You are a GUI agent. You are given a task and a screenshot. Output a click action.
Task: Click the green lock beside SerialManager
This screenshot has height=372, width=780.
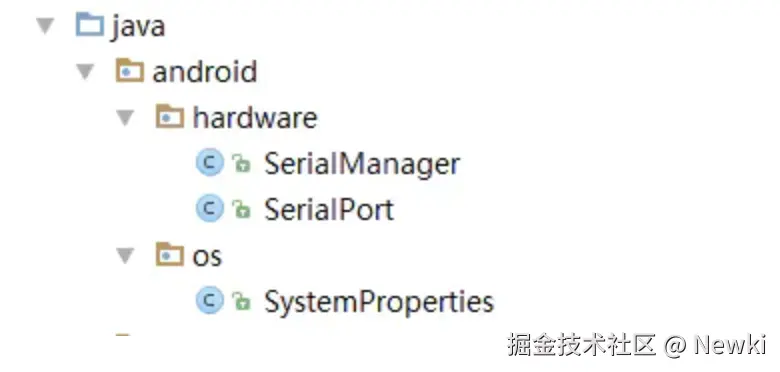pos(241,164)
